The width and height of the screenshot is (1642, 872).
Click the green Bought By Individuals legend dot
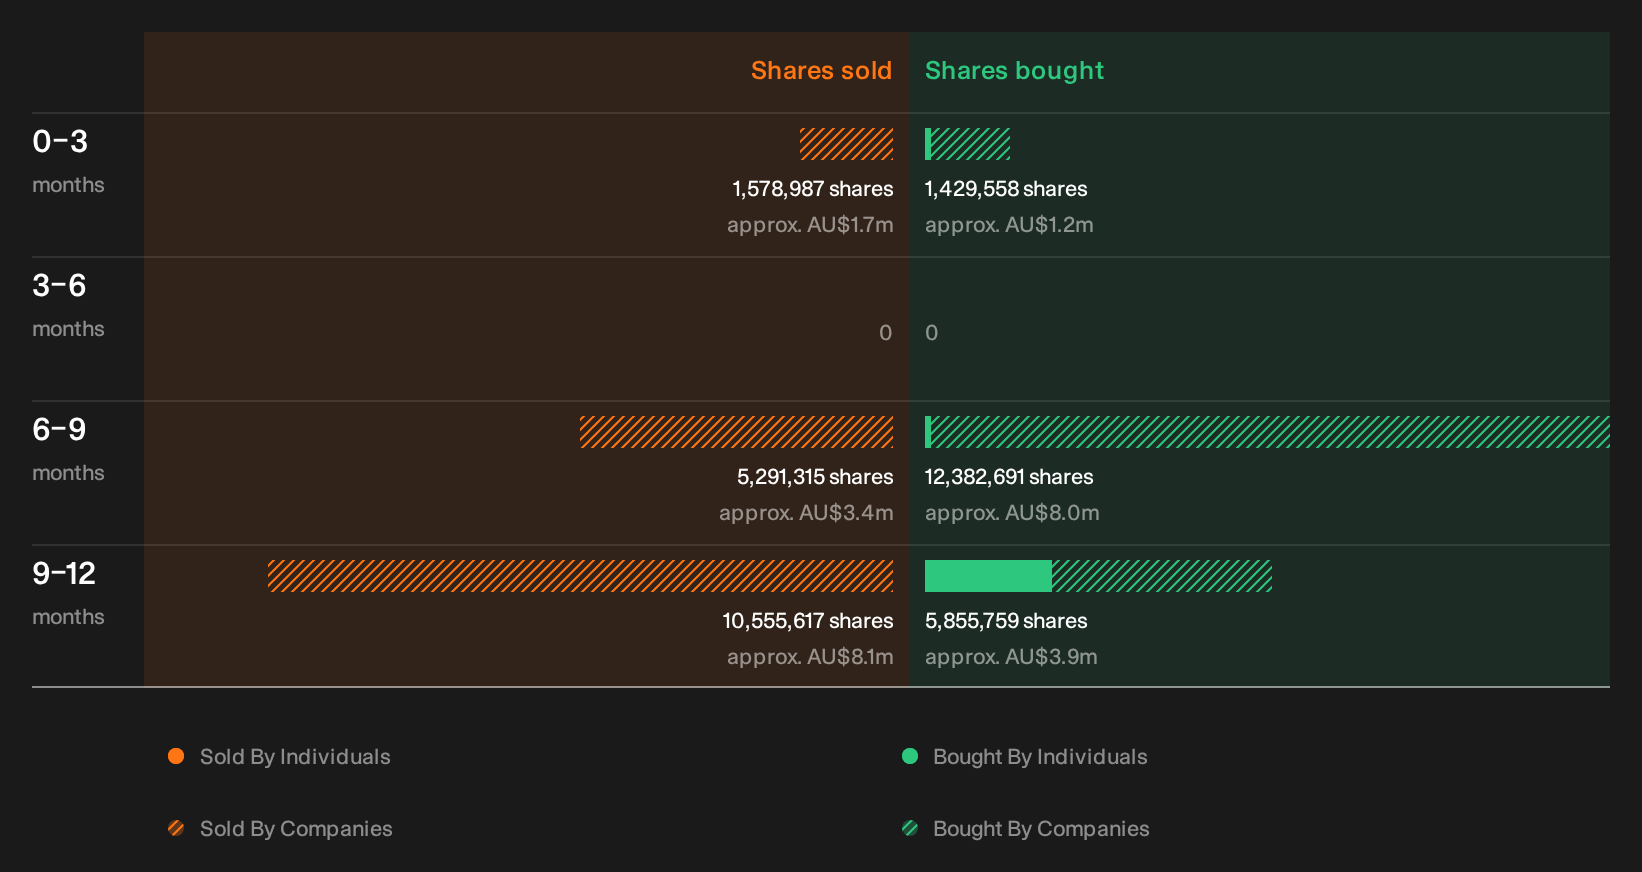910,756
